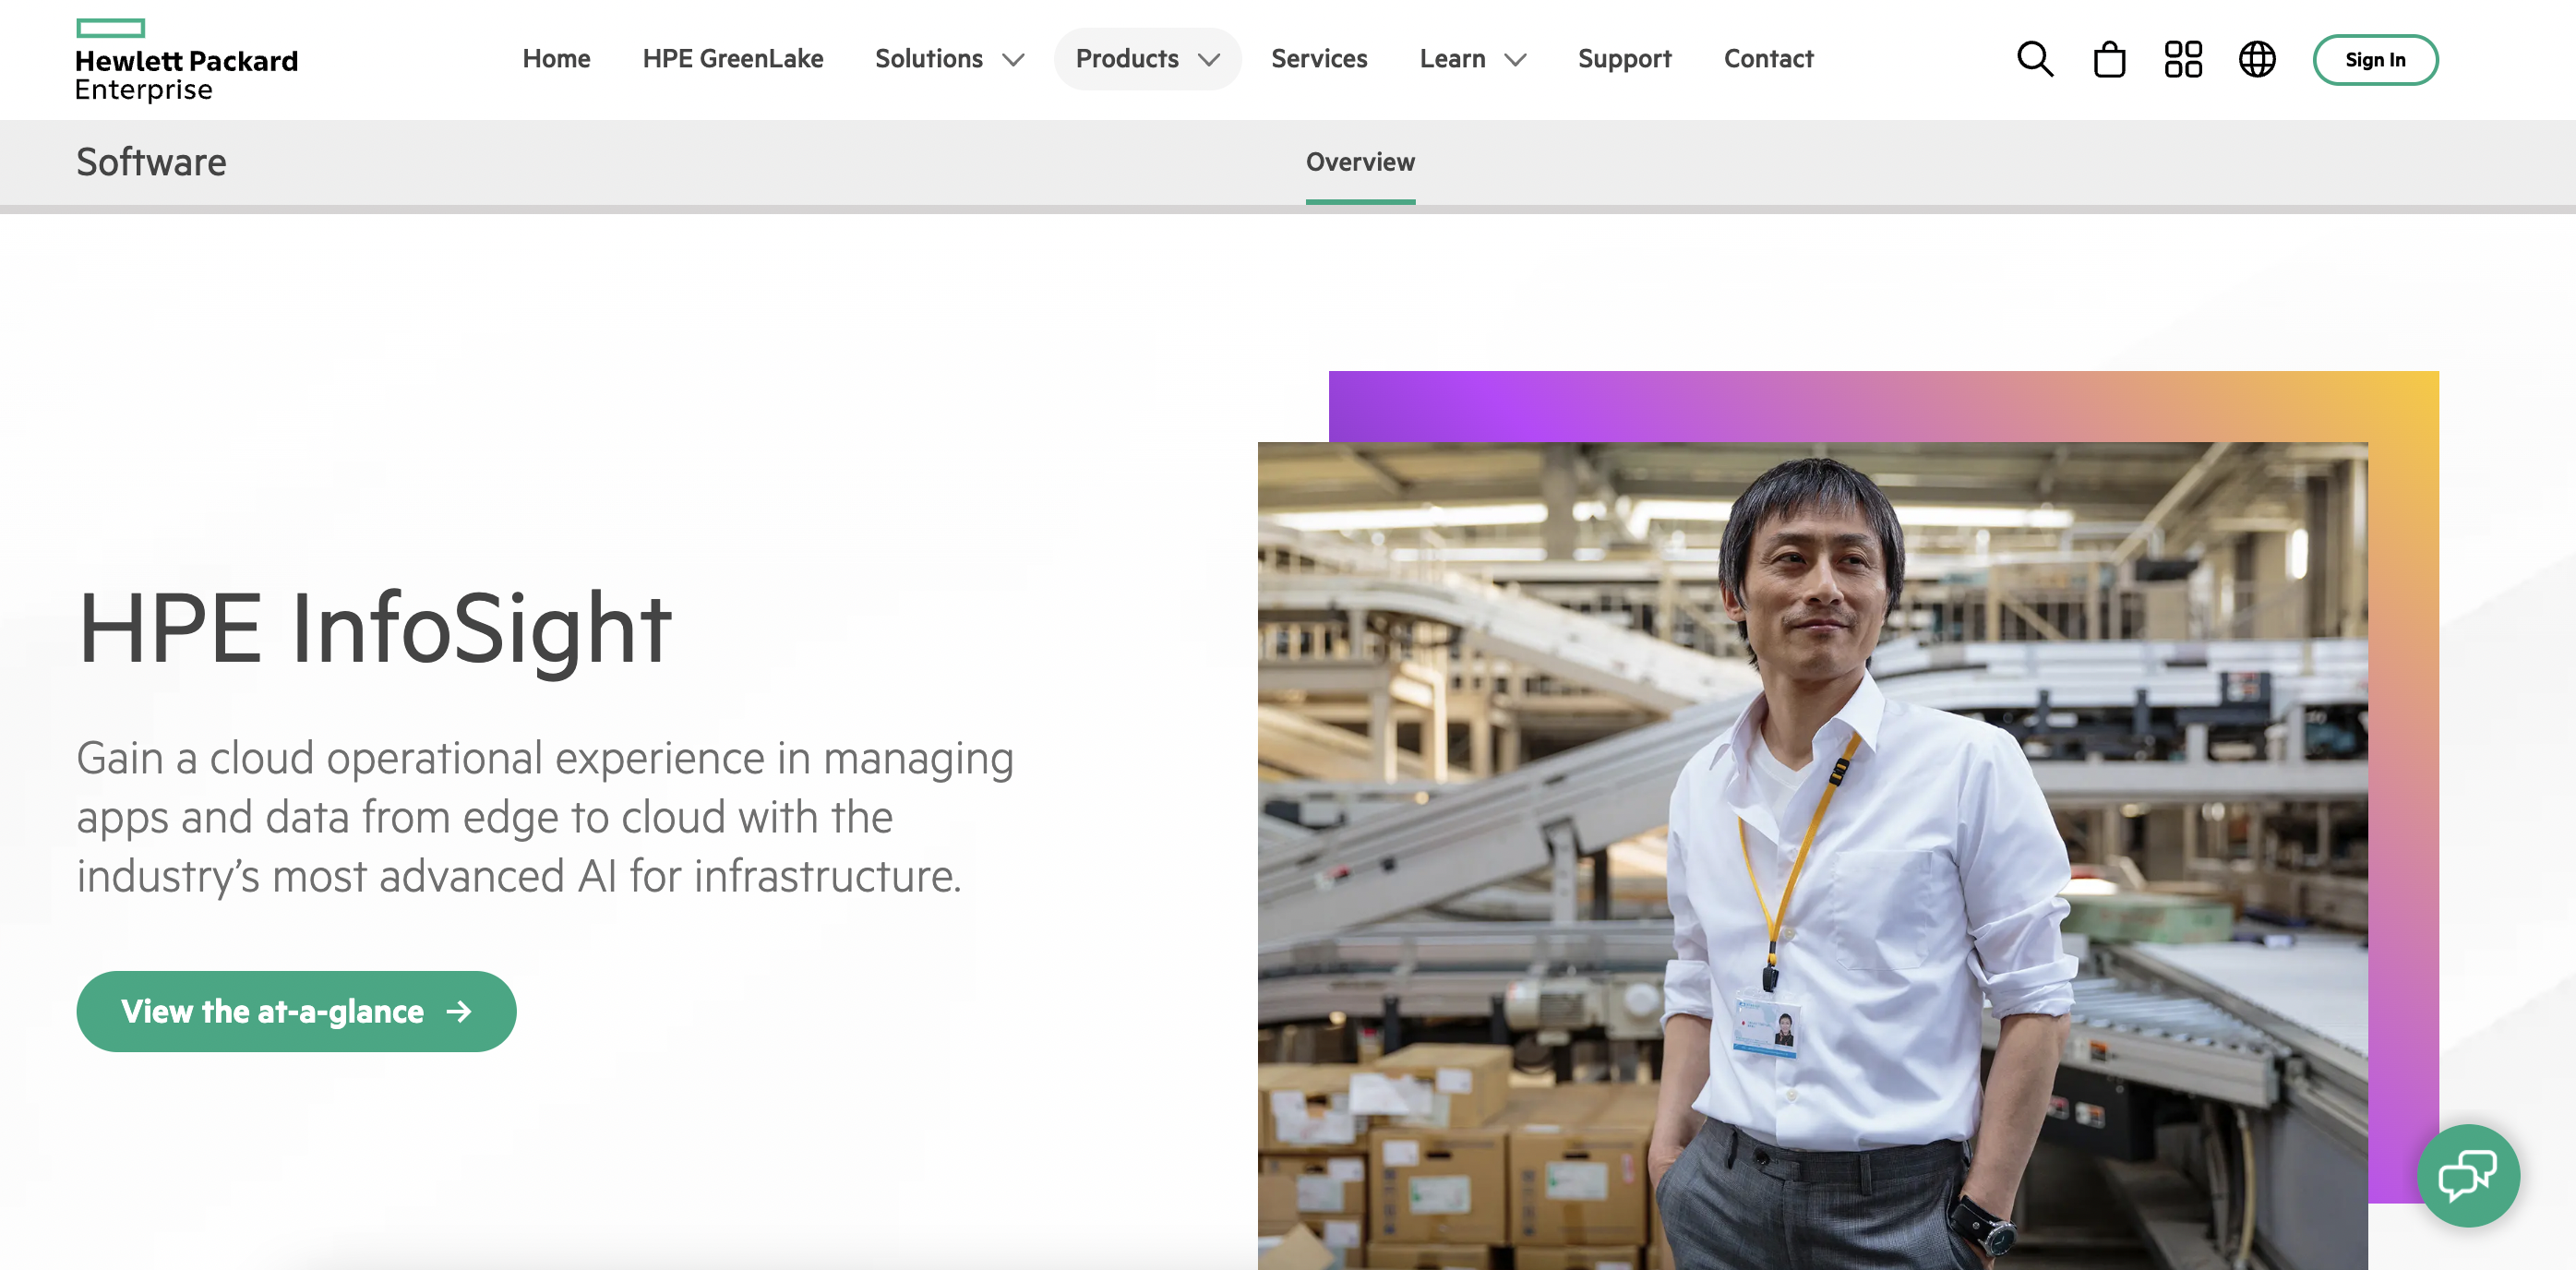Open HPE GreenLake in navigation
The image size is (2576, 1270).
[x=733, y=59]
